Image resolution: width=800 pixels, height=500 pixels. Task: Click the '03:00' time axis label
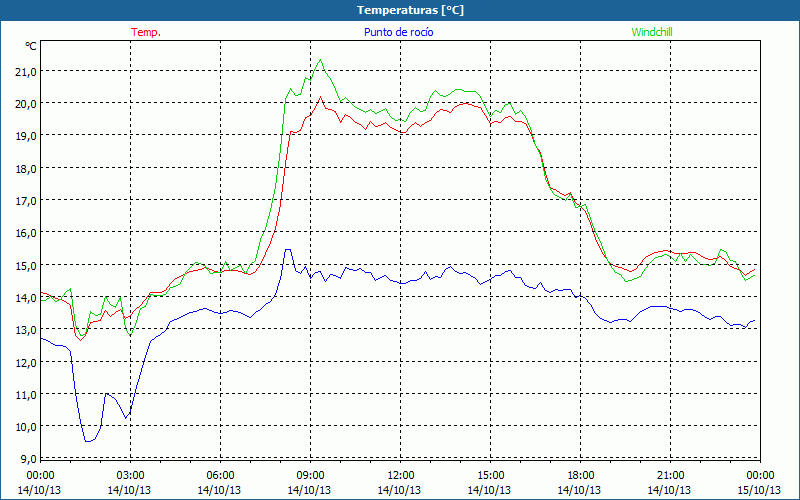[x=130, y=475]
